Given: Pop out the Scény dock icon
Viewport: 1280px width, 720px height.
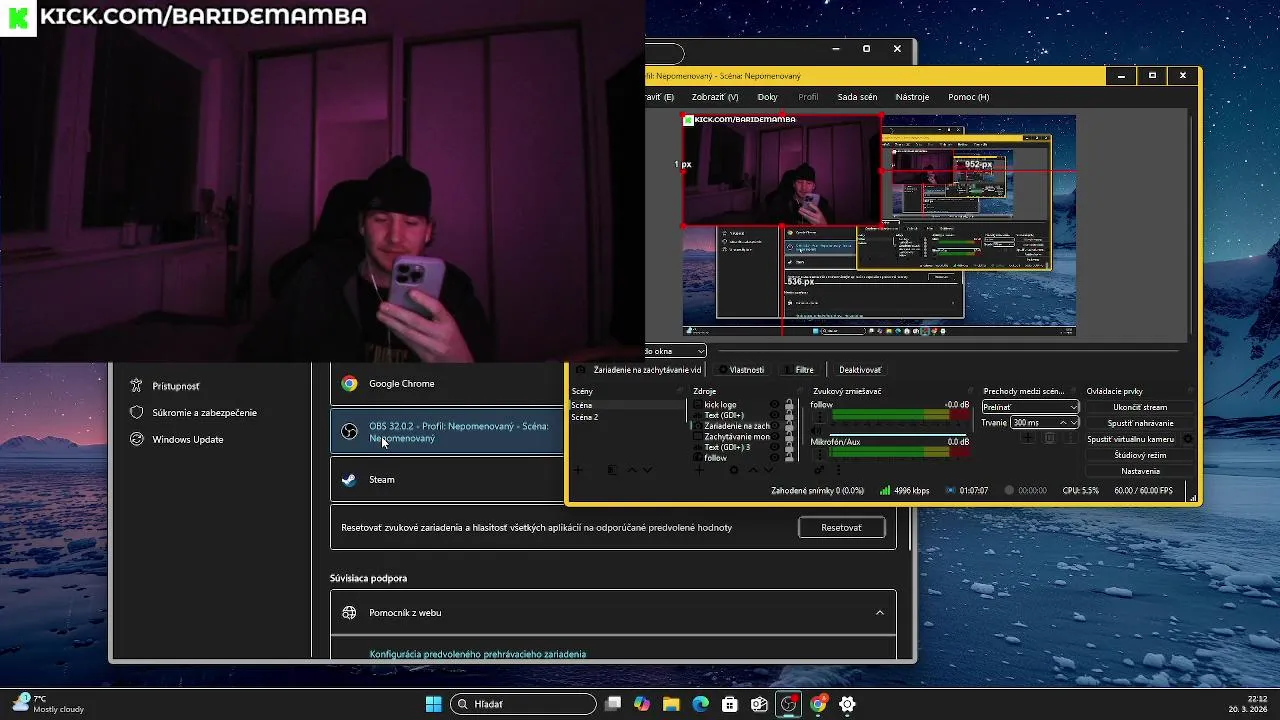Looking at the screenshot, I should [x=680, y=390].
